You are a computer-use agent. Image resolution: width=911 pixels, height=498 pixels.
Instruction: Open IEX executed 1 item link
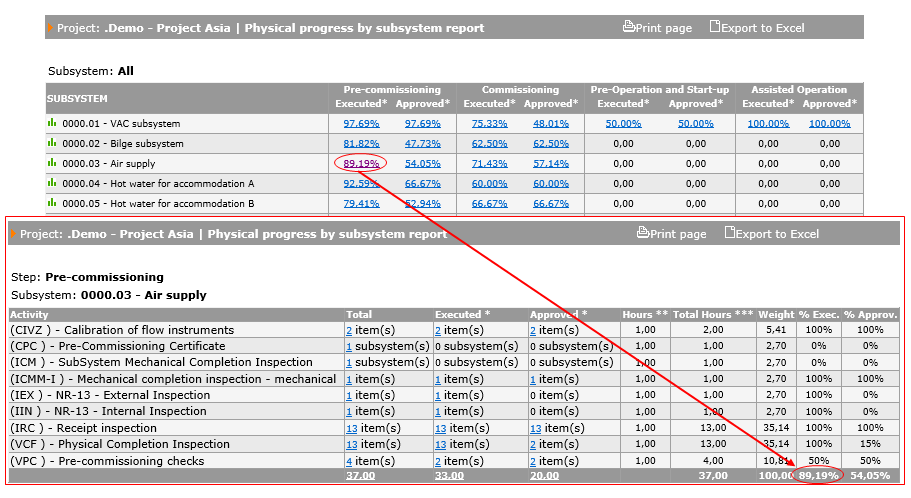(x=438, y=395)
